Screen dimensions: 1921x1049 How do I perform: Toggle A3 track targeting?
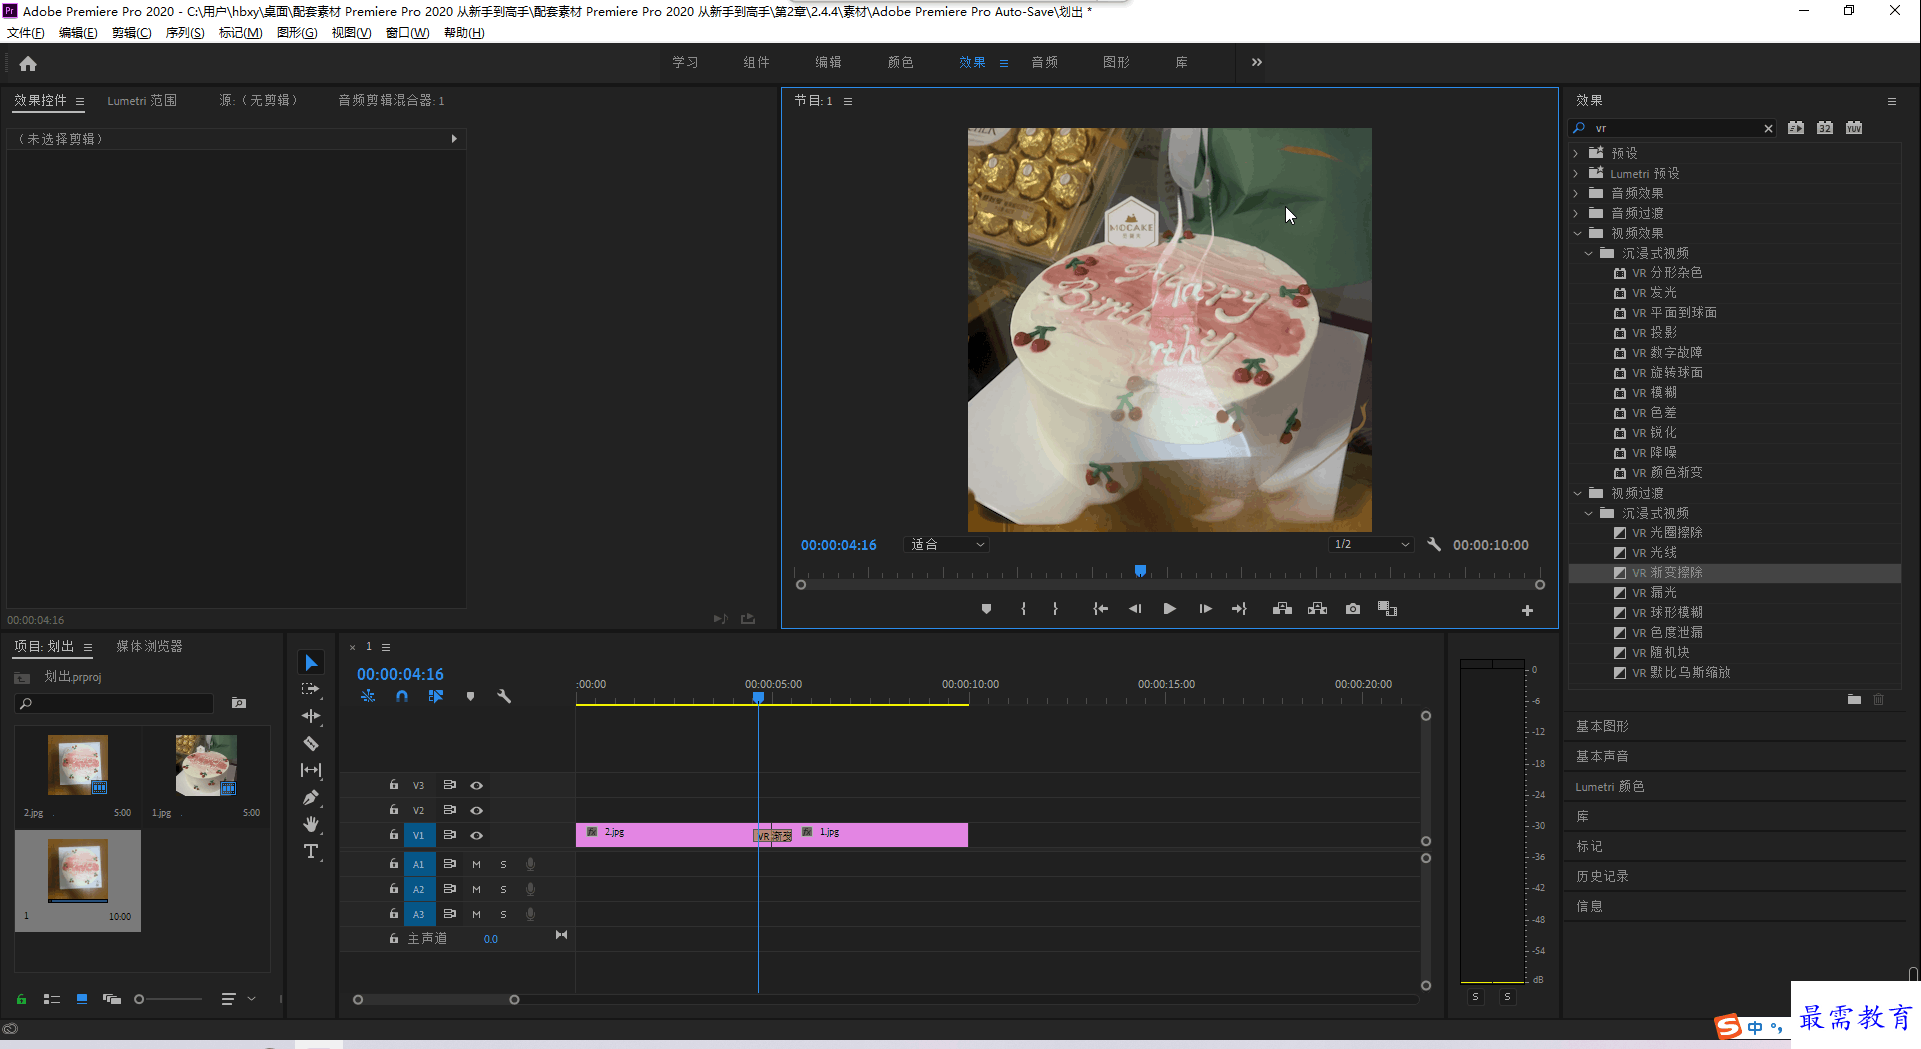pyautogui.click(x=419, y=914)
